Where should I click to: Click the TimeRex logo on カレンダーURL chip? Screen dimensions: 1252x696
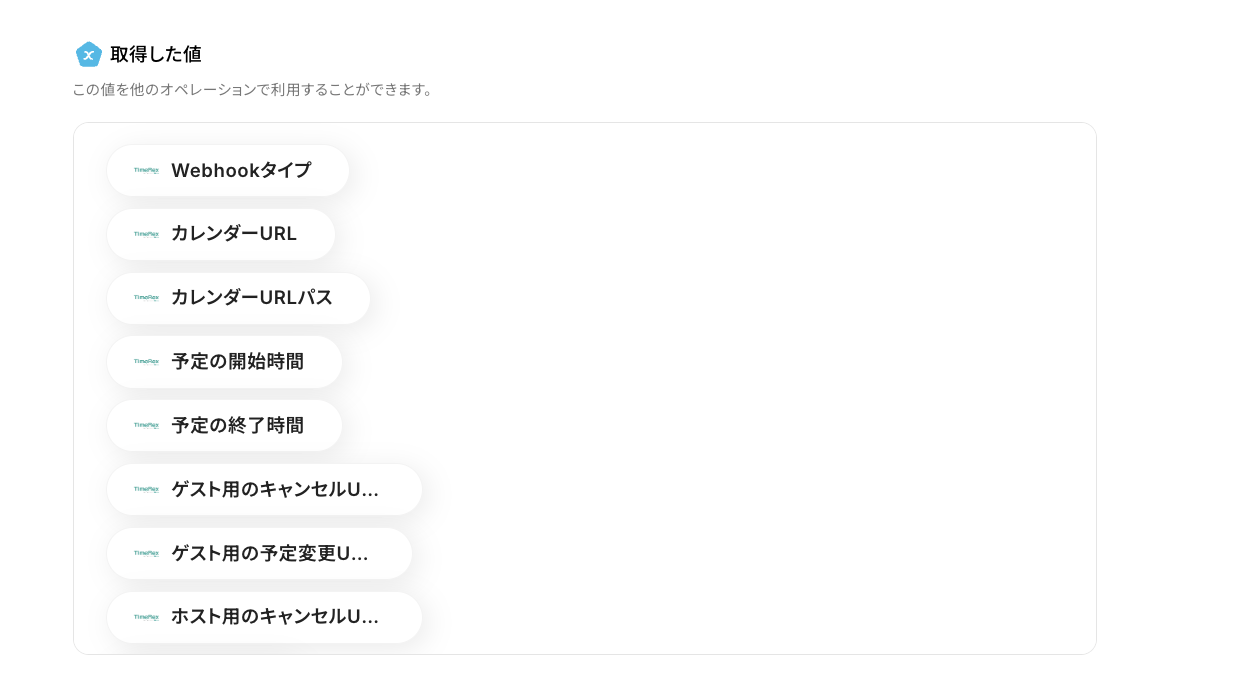point(146,234)
